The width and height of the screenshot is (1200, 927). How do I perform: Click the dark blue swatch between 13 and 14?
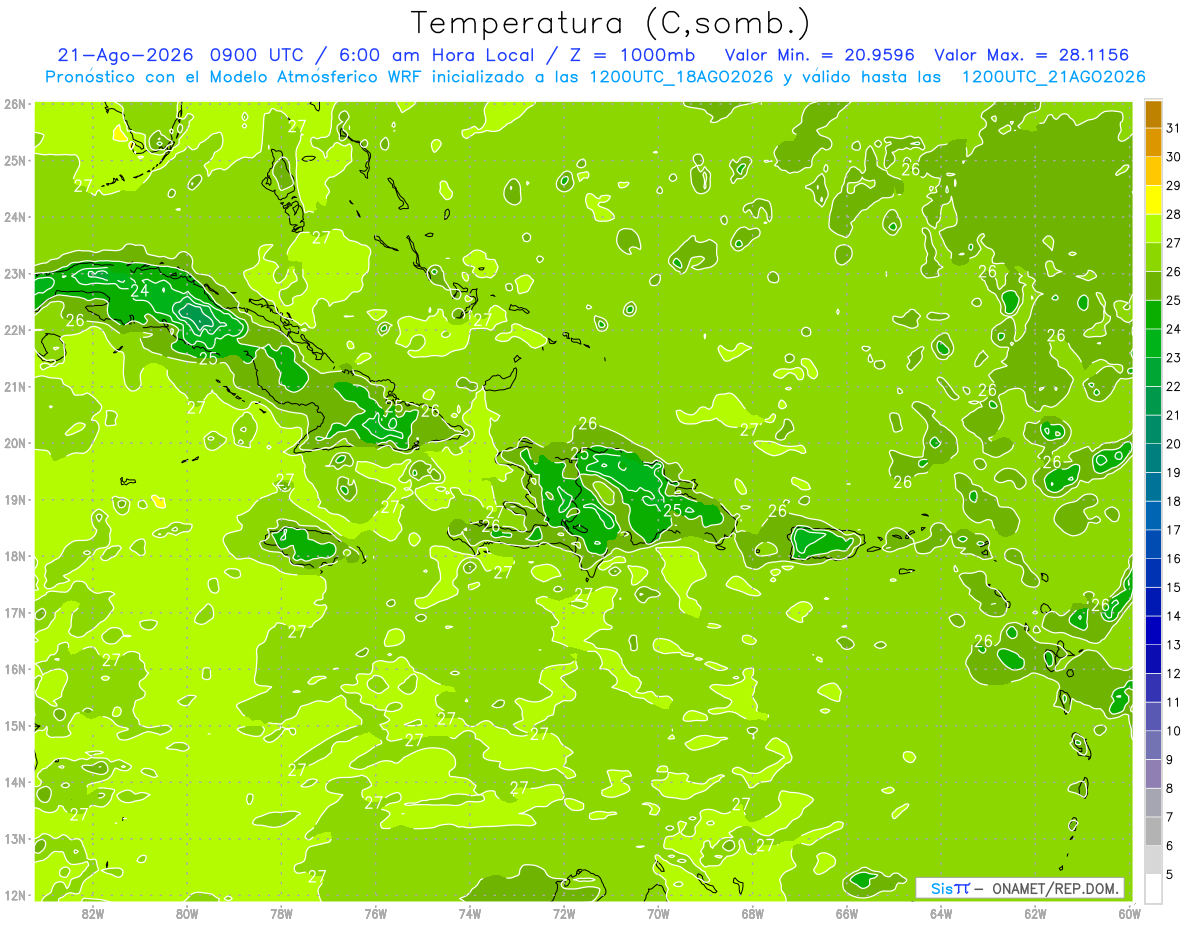point(1153,630)
